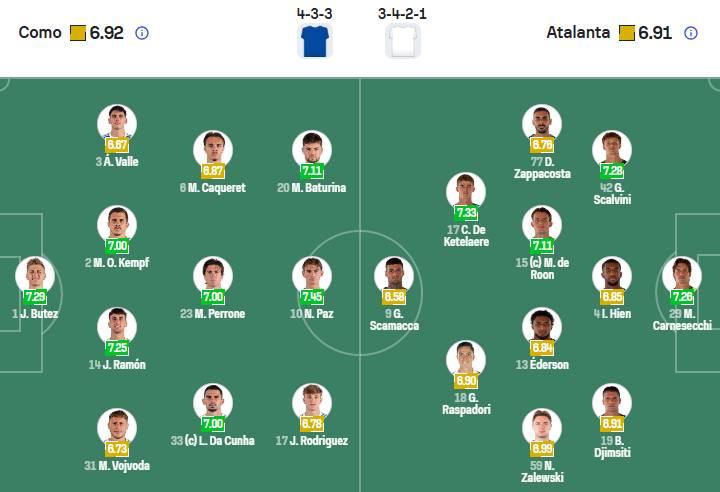Open G. Scamacca player photo
This screenshot has width=720, height=492.
[393, 275]
